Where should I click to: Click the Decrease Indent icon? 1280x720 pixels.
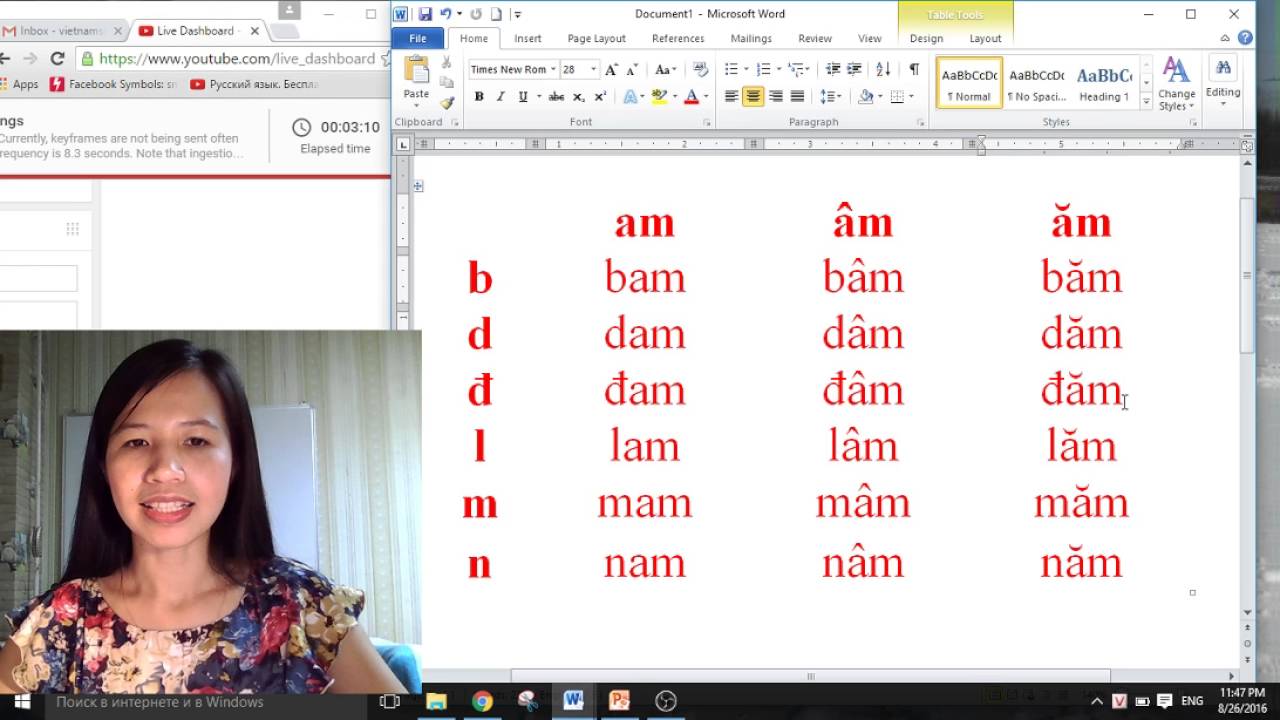pos(832,69)
